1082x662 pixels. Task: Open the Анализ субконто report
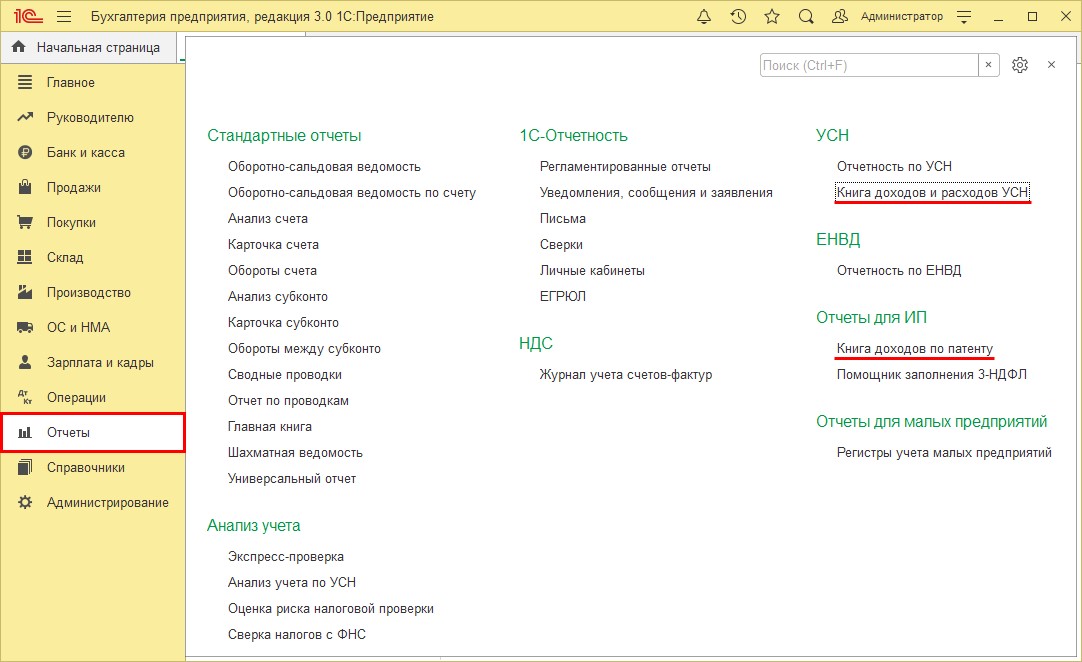(278, 296)
